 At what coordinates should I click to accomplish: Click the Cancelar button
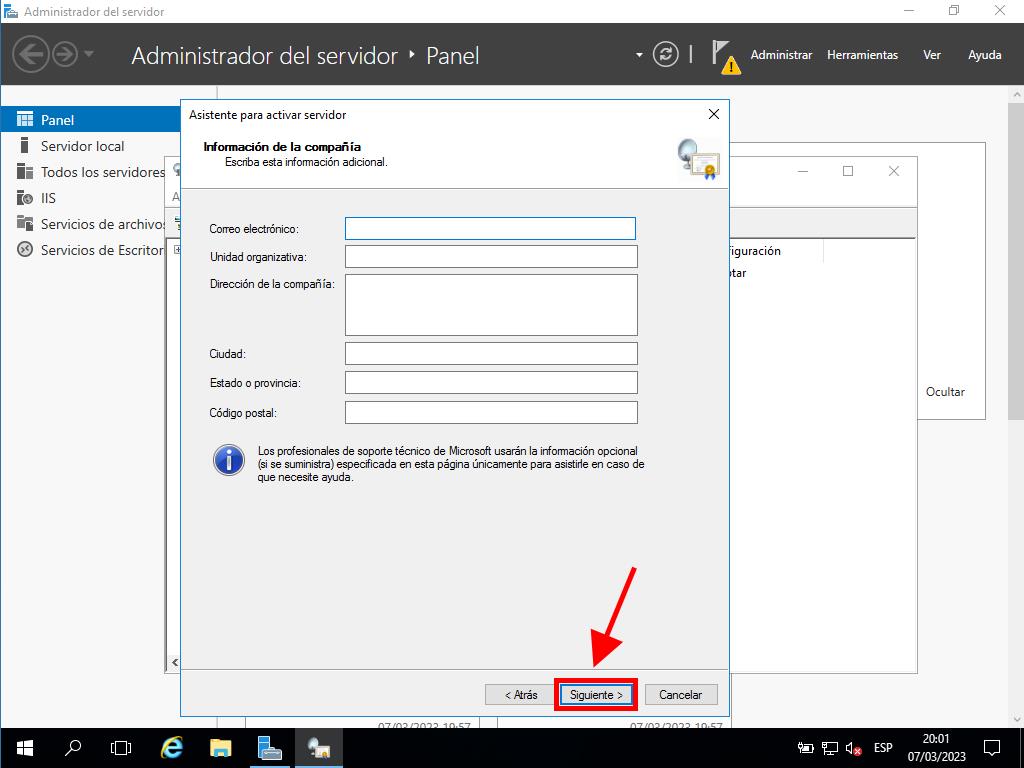pos(681,694)
